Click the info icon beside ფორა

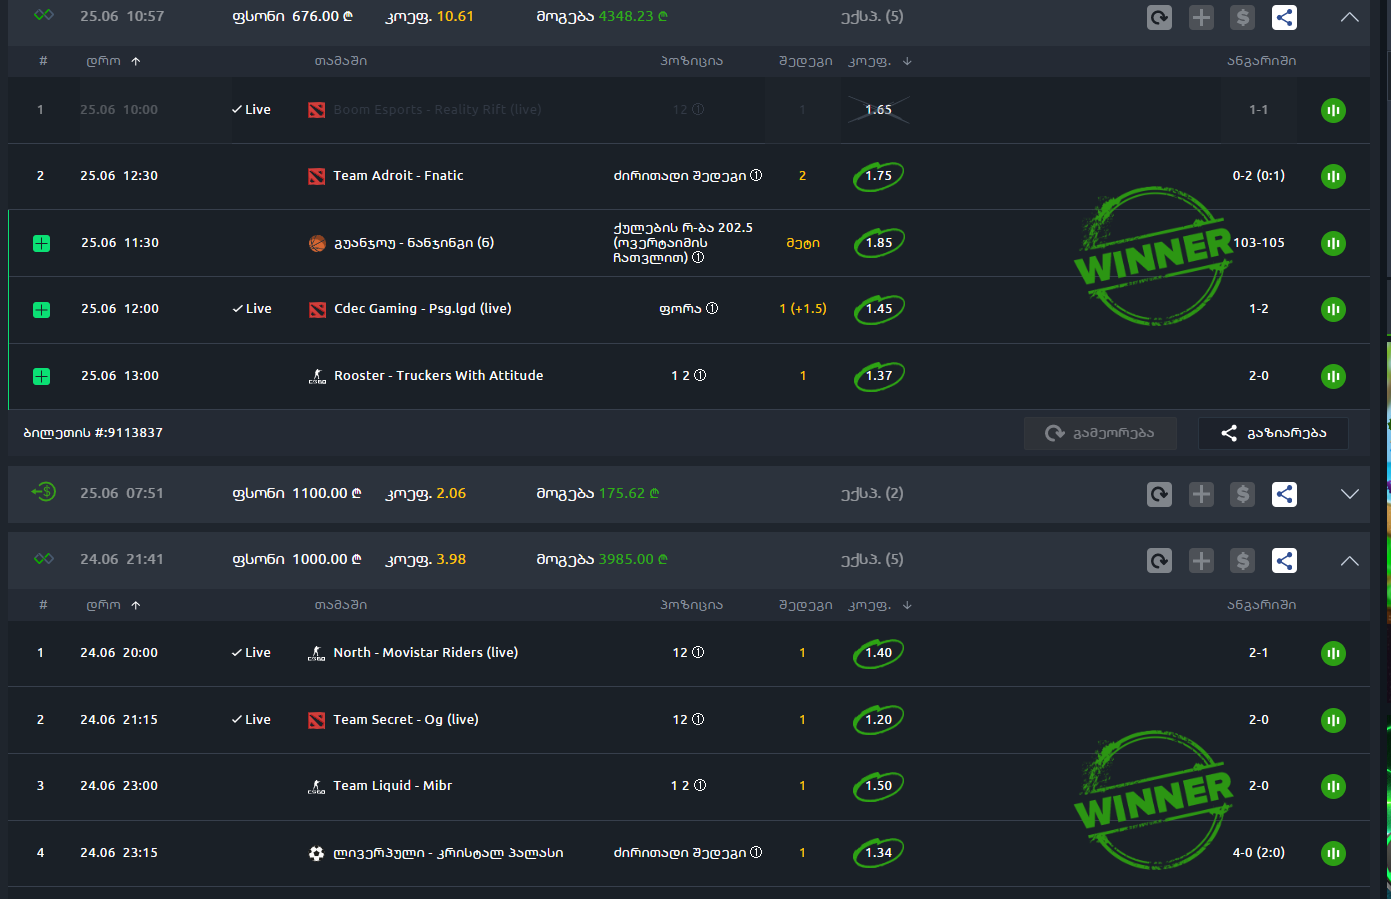tap(712, 308)
